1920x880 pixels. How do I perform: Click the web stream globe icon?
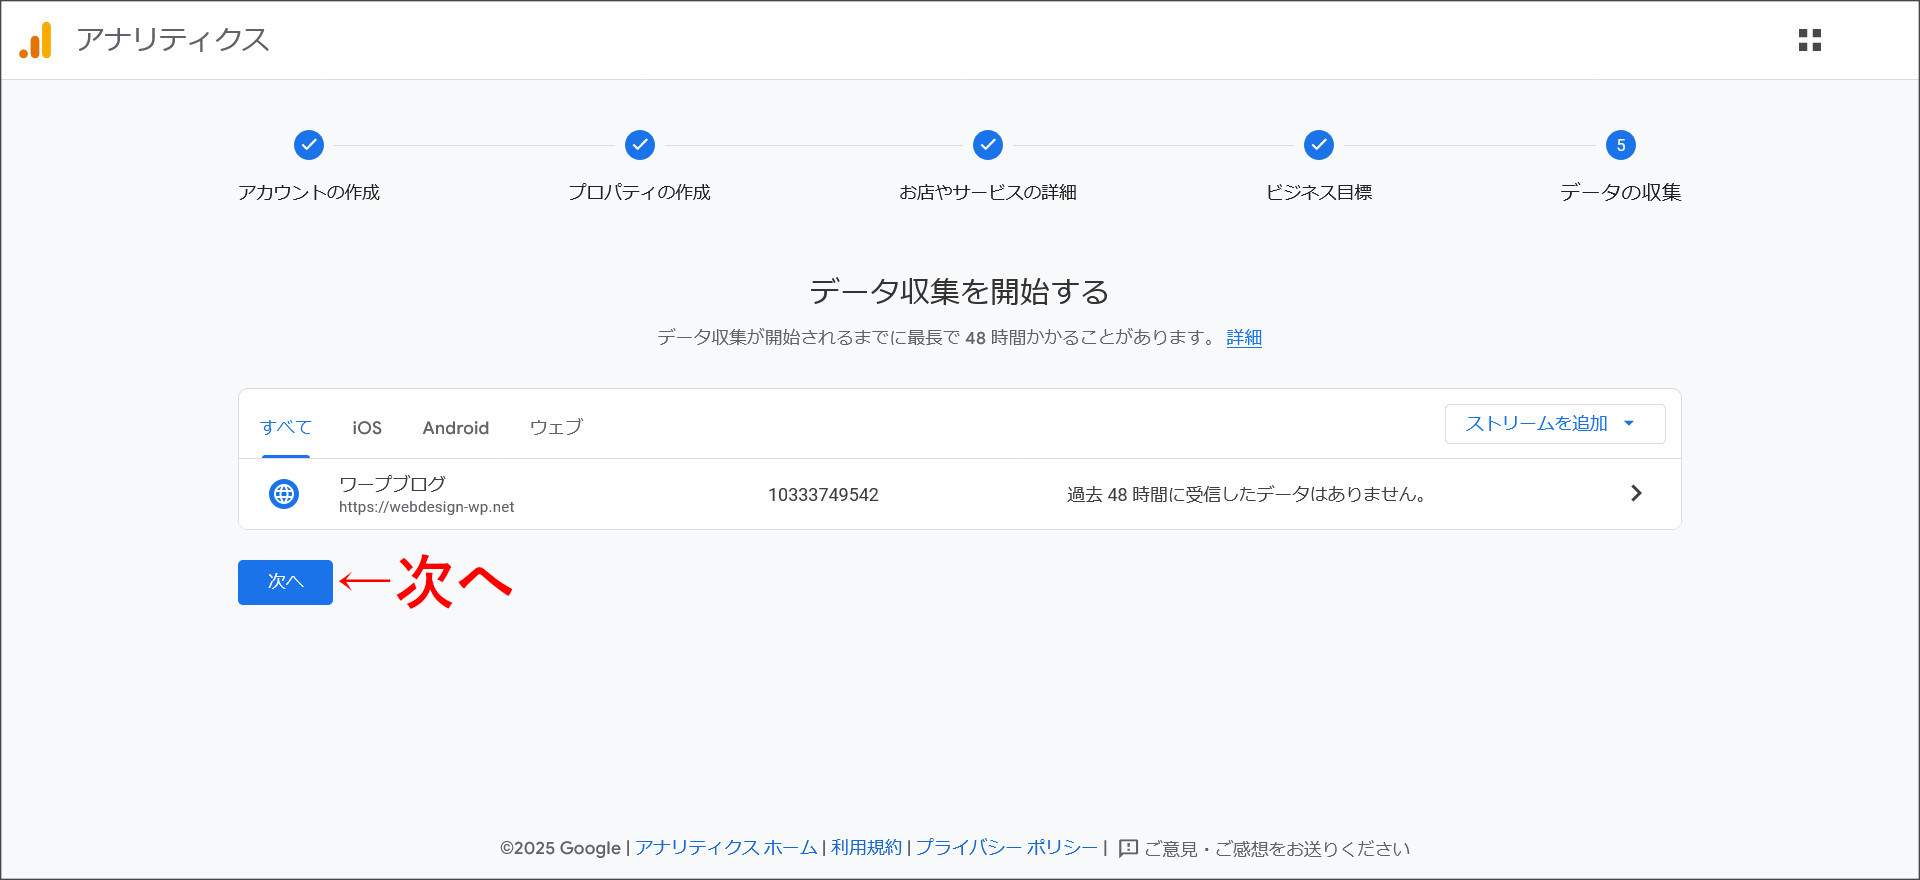[284, 494]
